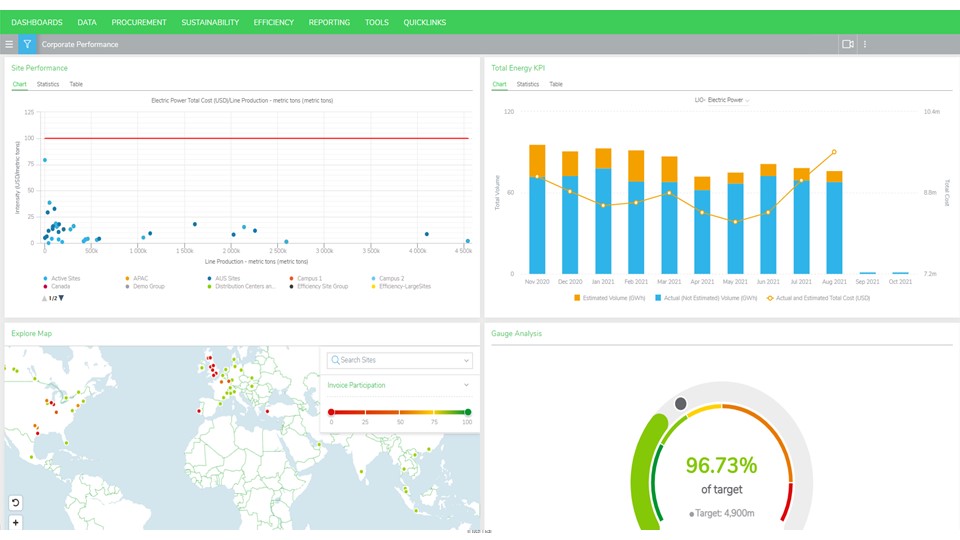Switch to Statistics tab in Site Performance

tap(48, 84)
